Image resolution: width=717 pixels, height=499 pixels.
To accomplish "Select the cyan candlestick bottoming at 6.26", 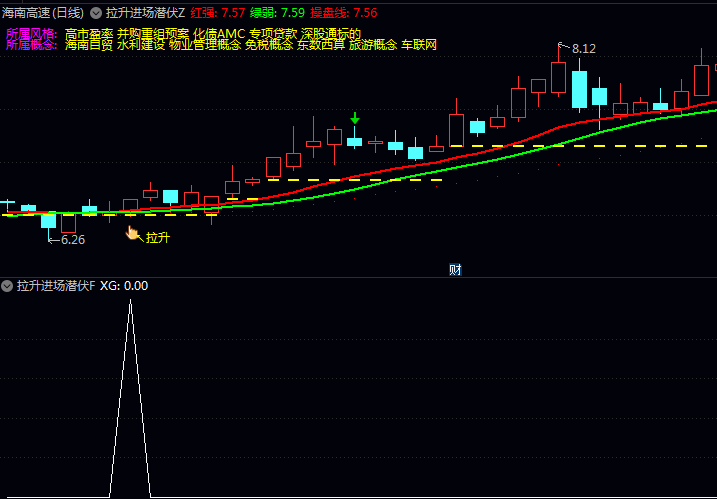I will point(48,221).
